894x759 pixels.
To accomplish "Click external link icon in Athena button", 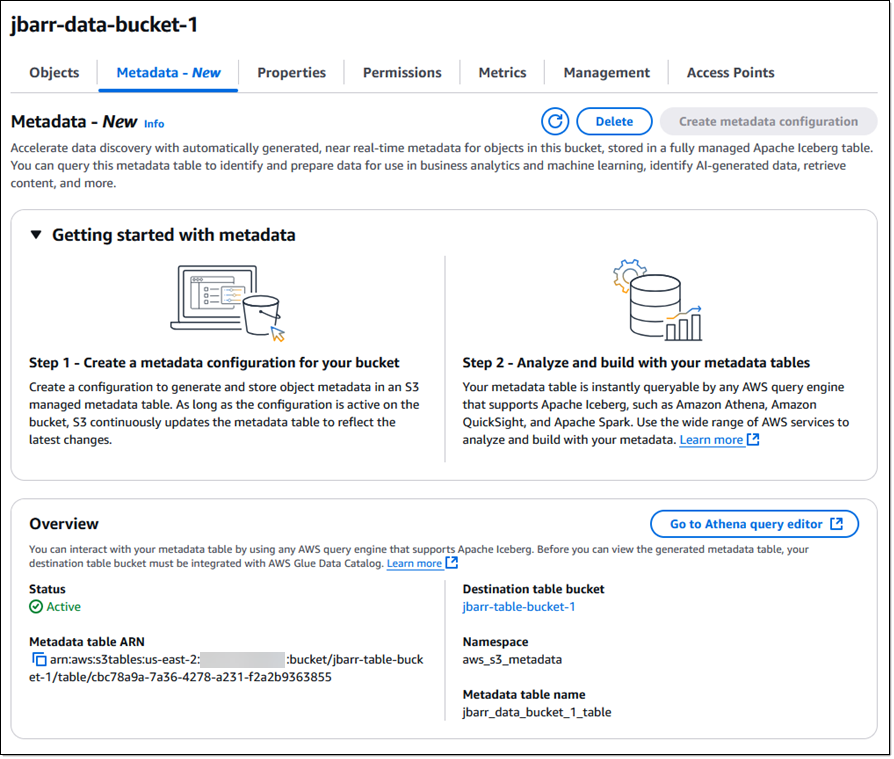I will click(836, 524).
